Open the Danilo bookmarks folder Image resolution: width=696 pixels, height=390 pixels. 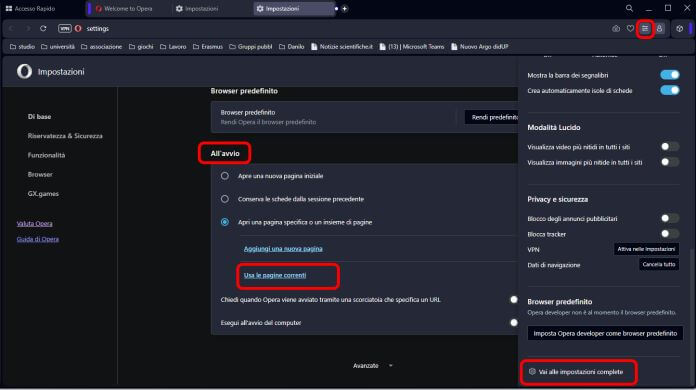[x=291, y=47]
